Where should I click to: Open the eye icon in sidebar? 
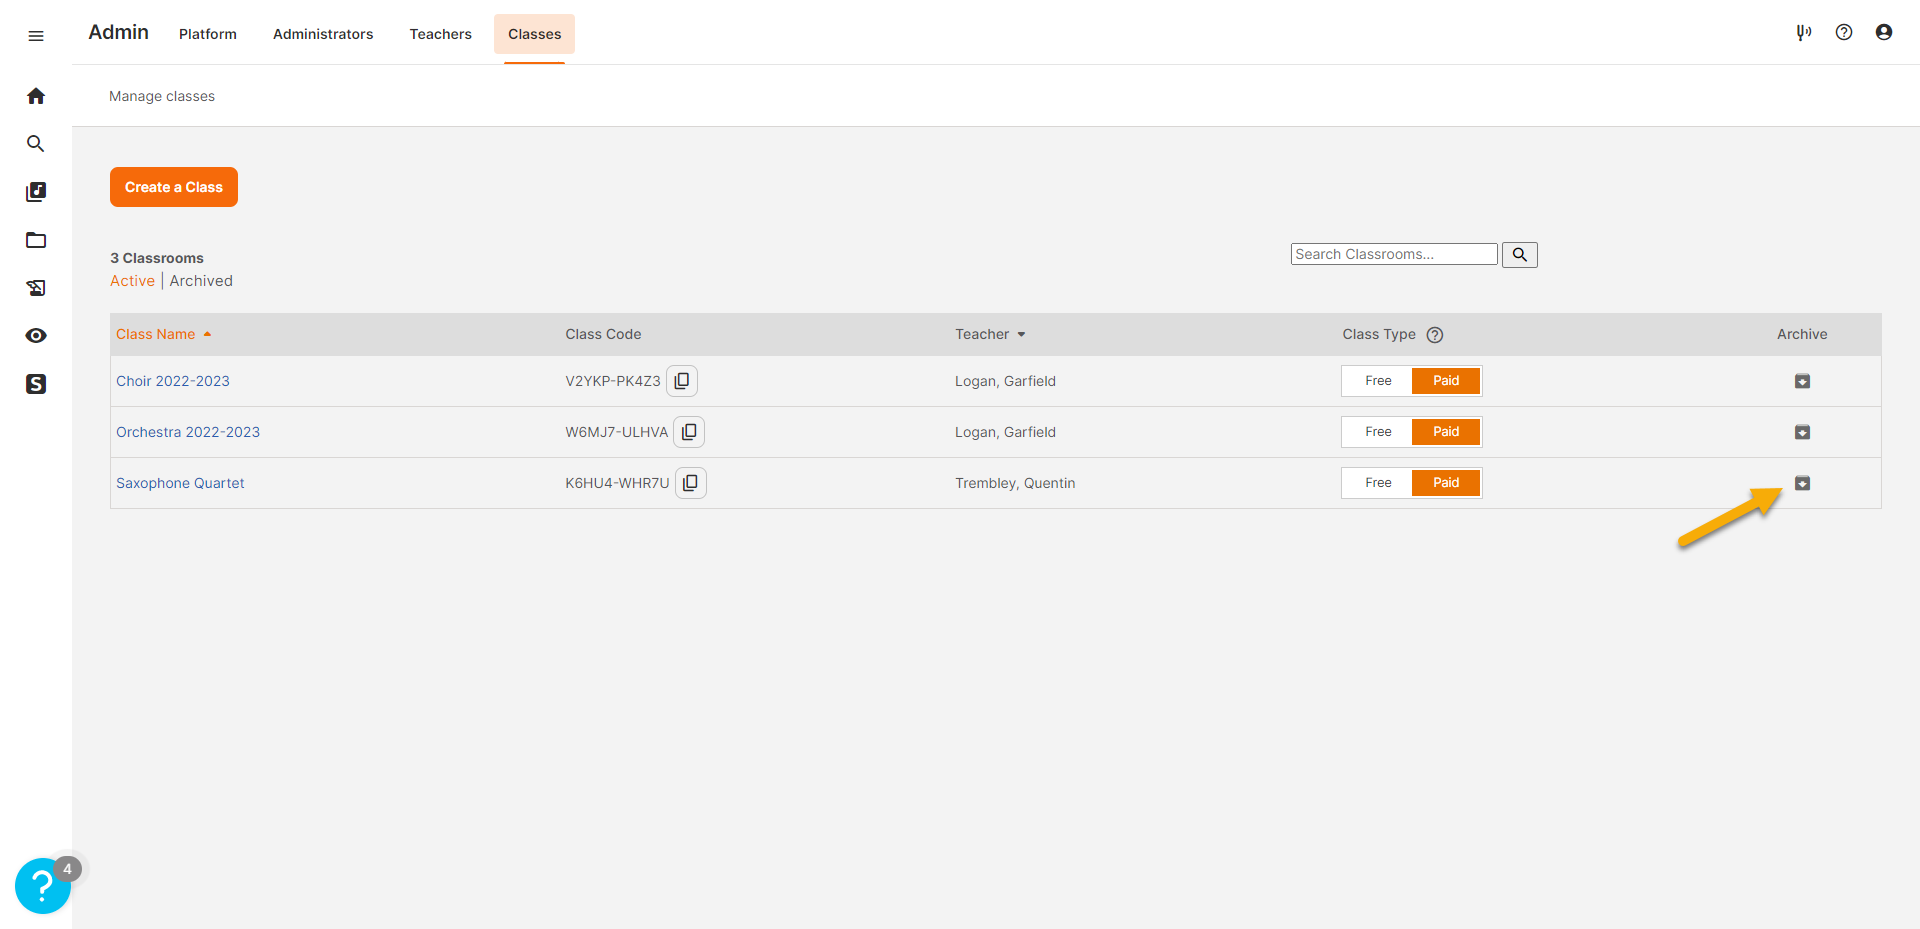point(36,336)
